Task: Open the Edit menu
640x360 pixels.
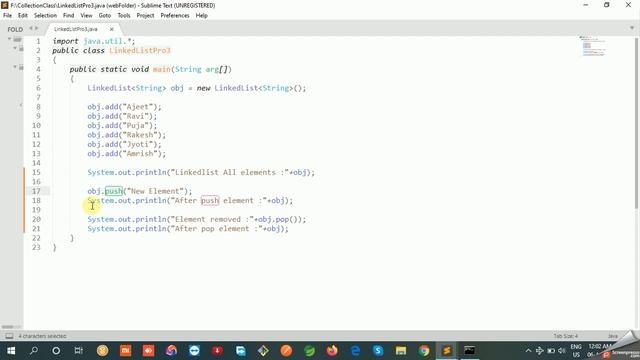Action: pos(23,16)
